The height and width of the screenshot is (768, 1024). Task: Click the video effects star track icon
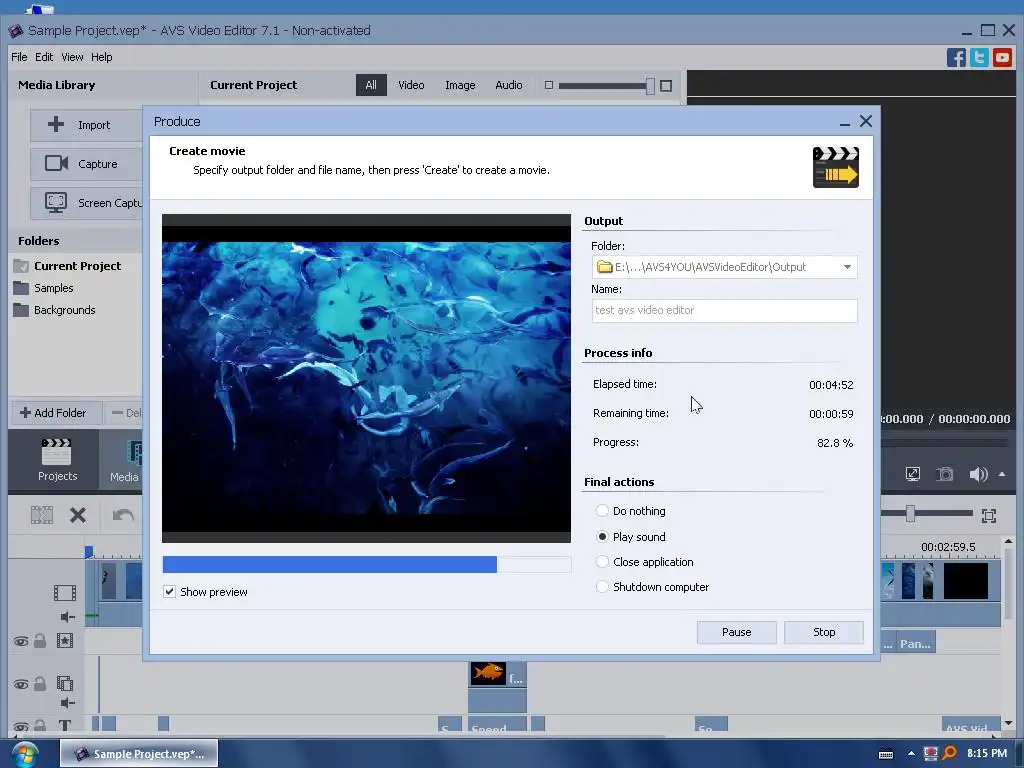pyautogui.click(x=65, y=641)
